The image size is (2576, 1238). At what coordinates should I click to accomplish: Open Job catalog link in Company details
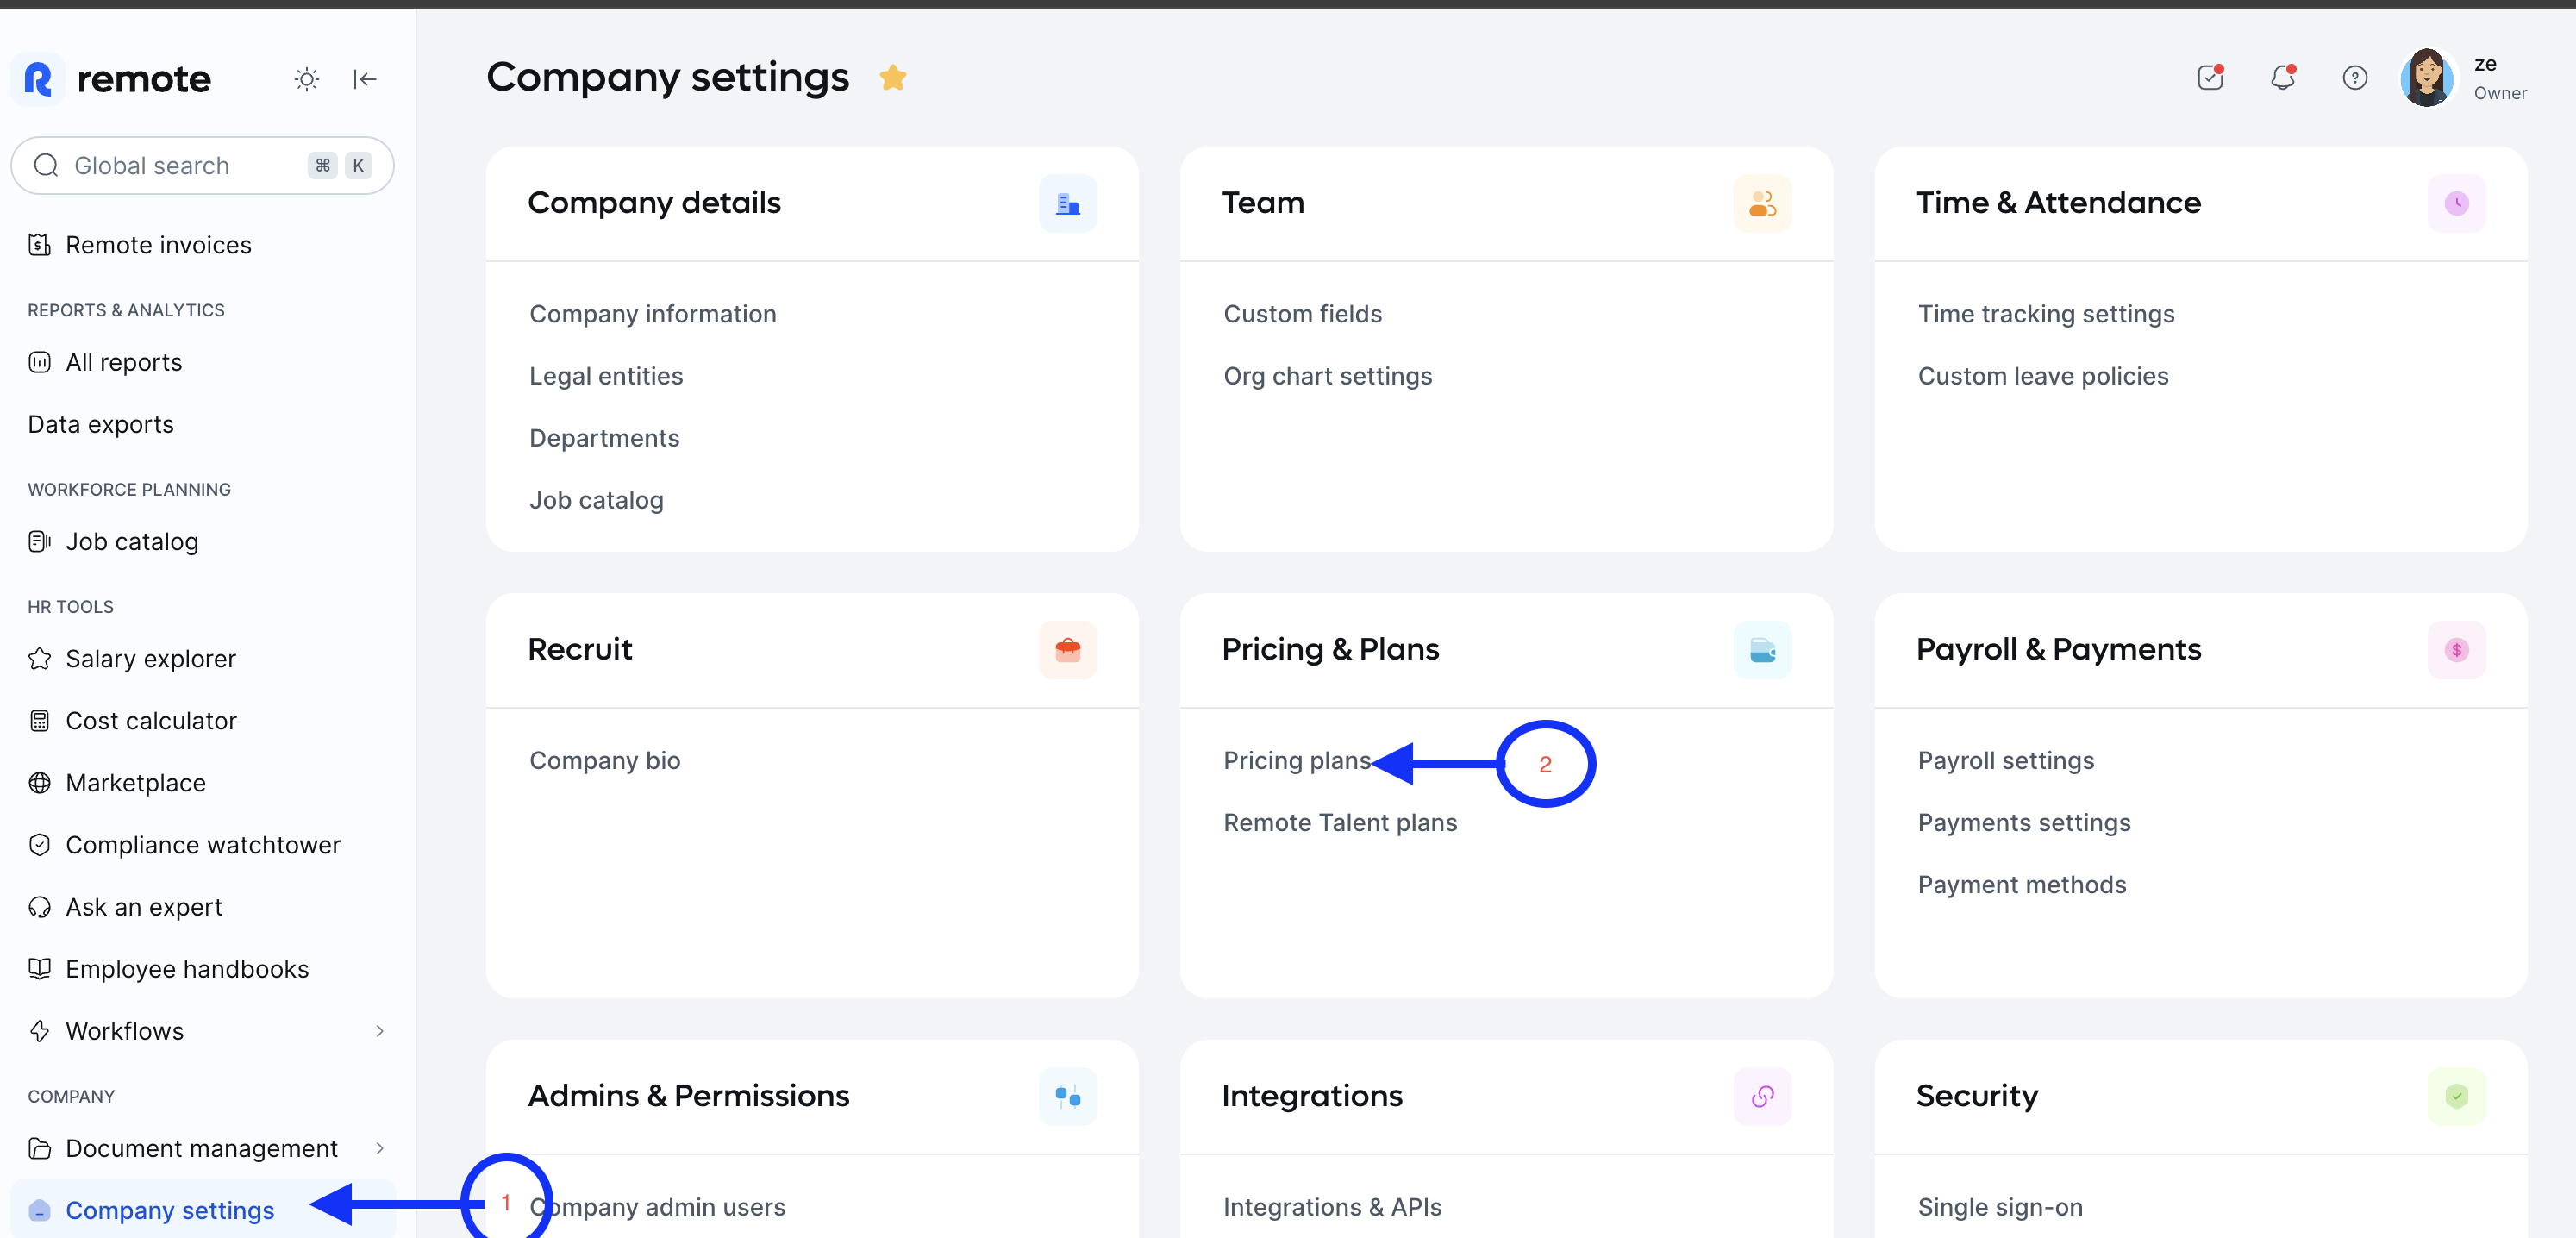(x=596, y=500)
